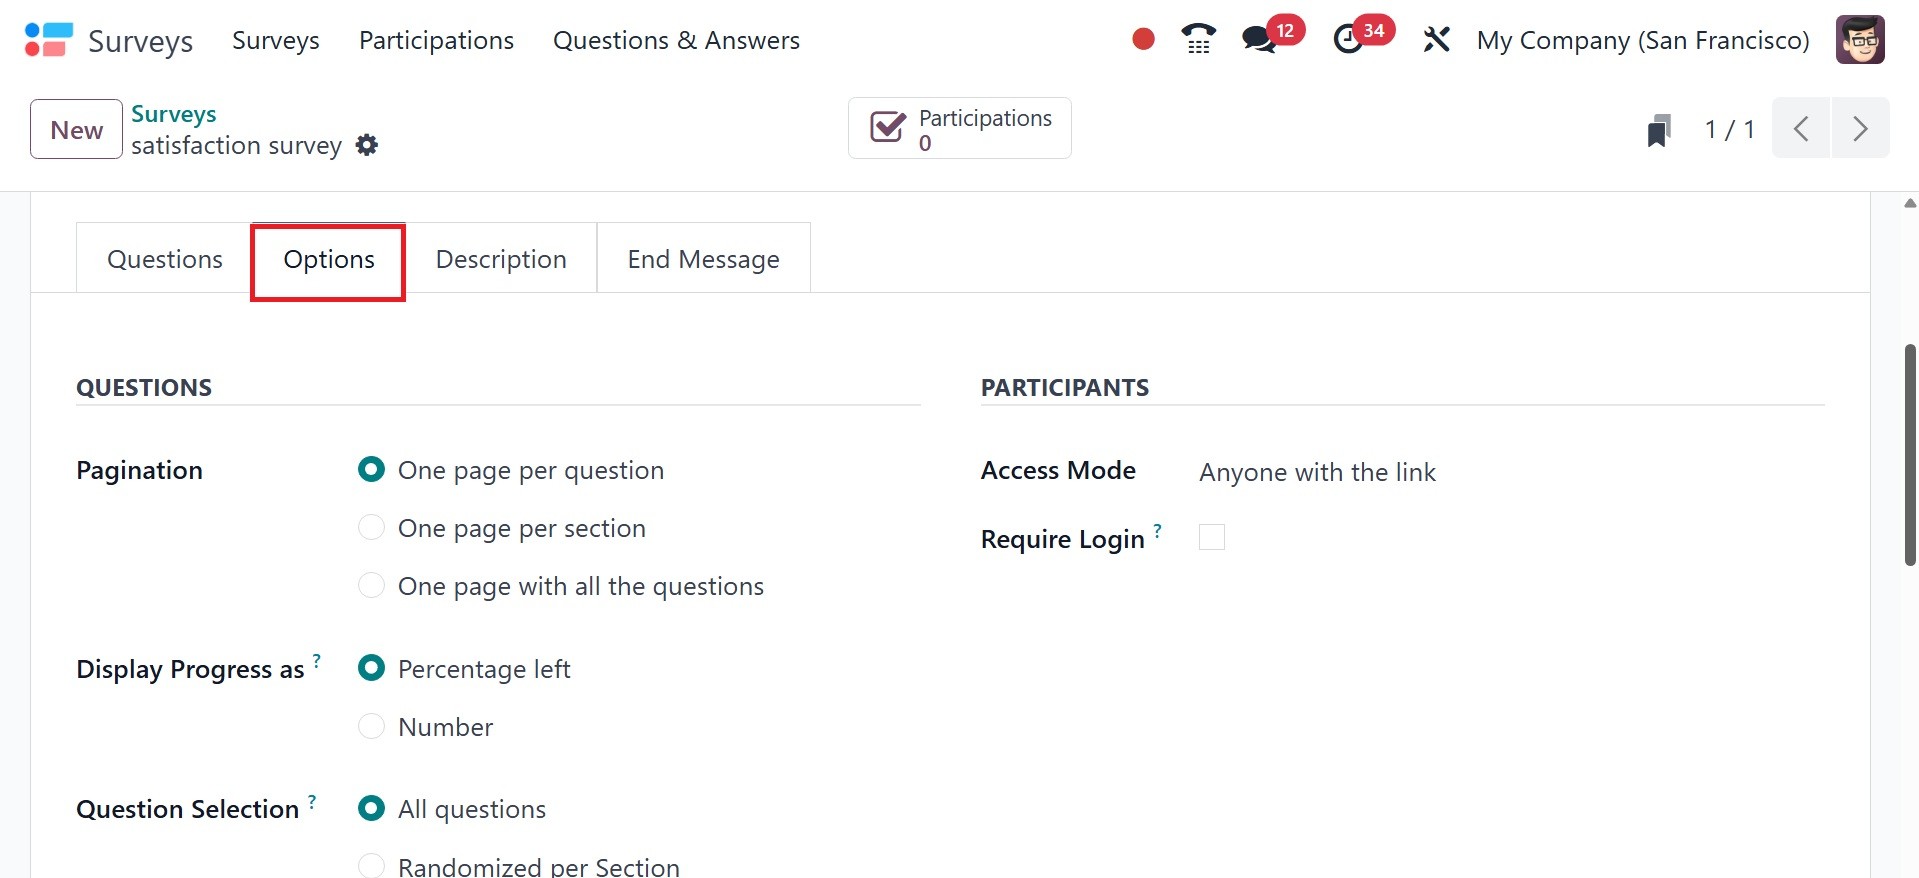
Task: Enable the Require Login checkbox
Action: (x=1211, y=538)
